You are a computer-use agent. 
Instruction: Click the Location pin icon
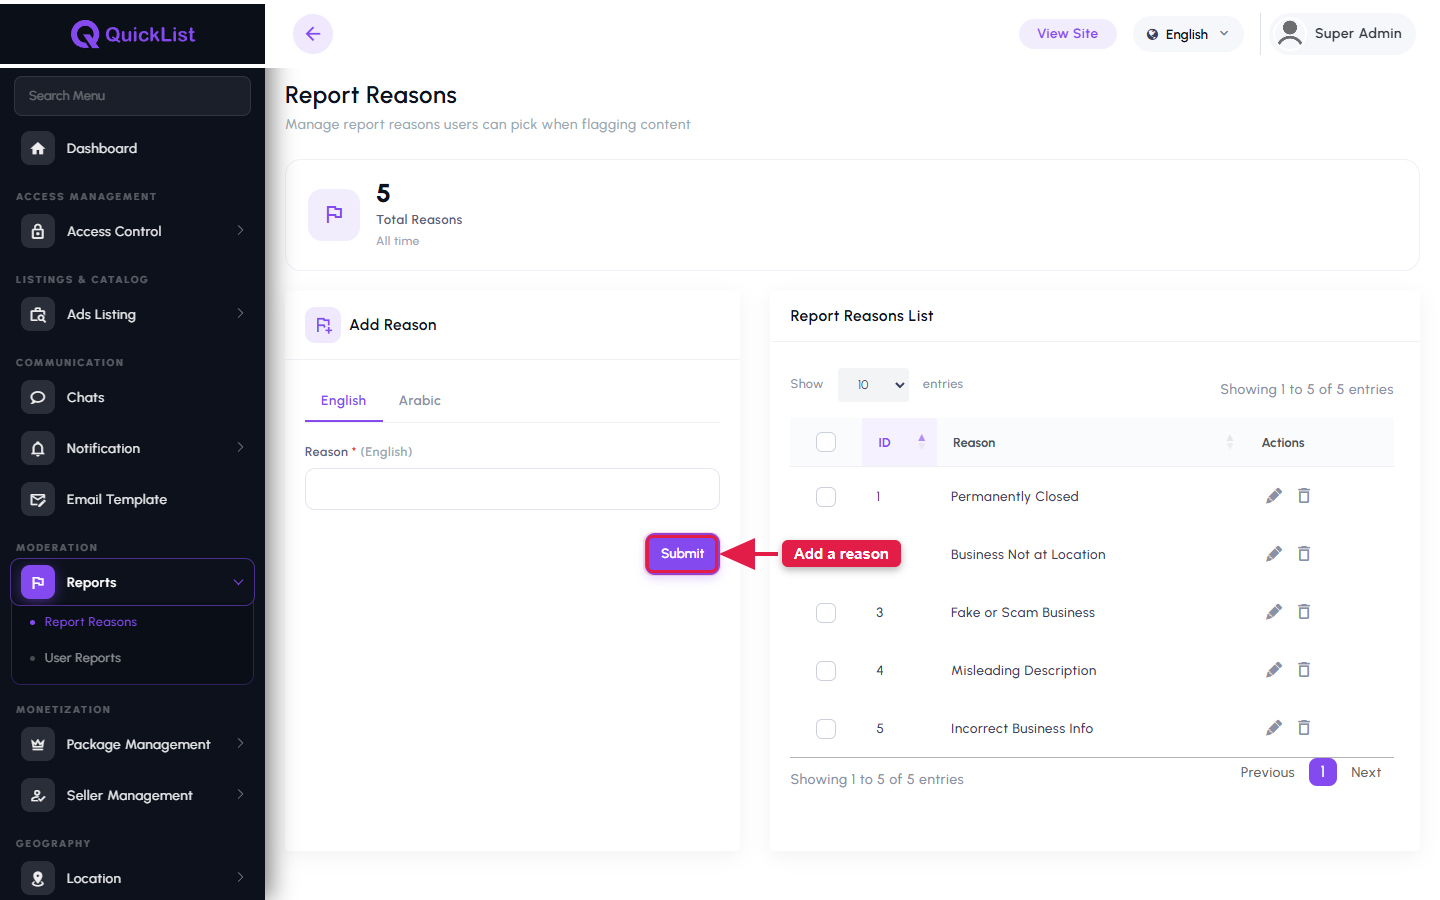coord(38,878)
